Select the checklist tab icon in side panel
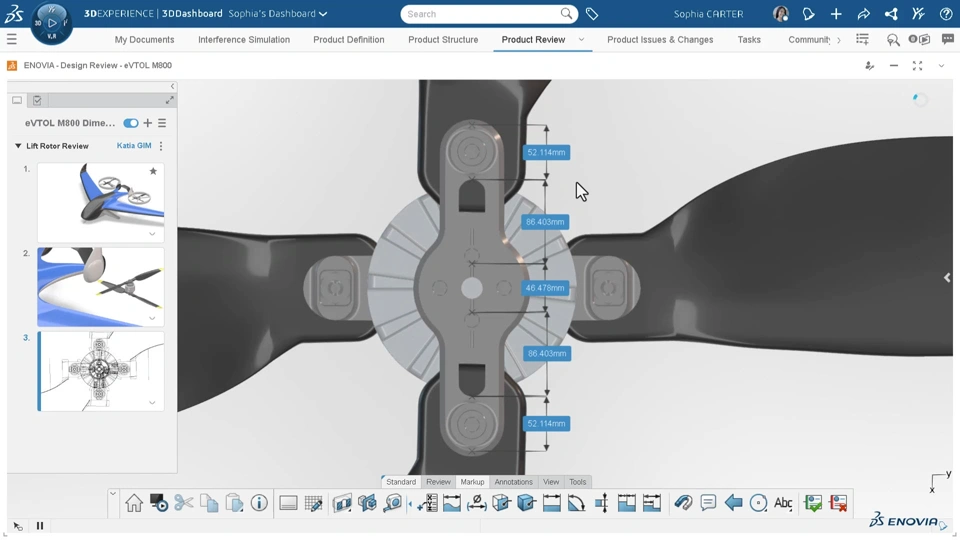 [x=37, y=100]
